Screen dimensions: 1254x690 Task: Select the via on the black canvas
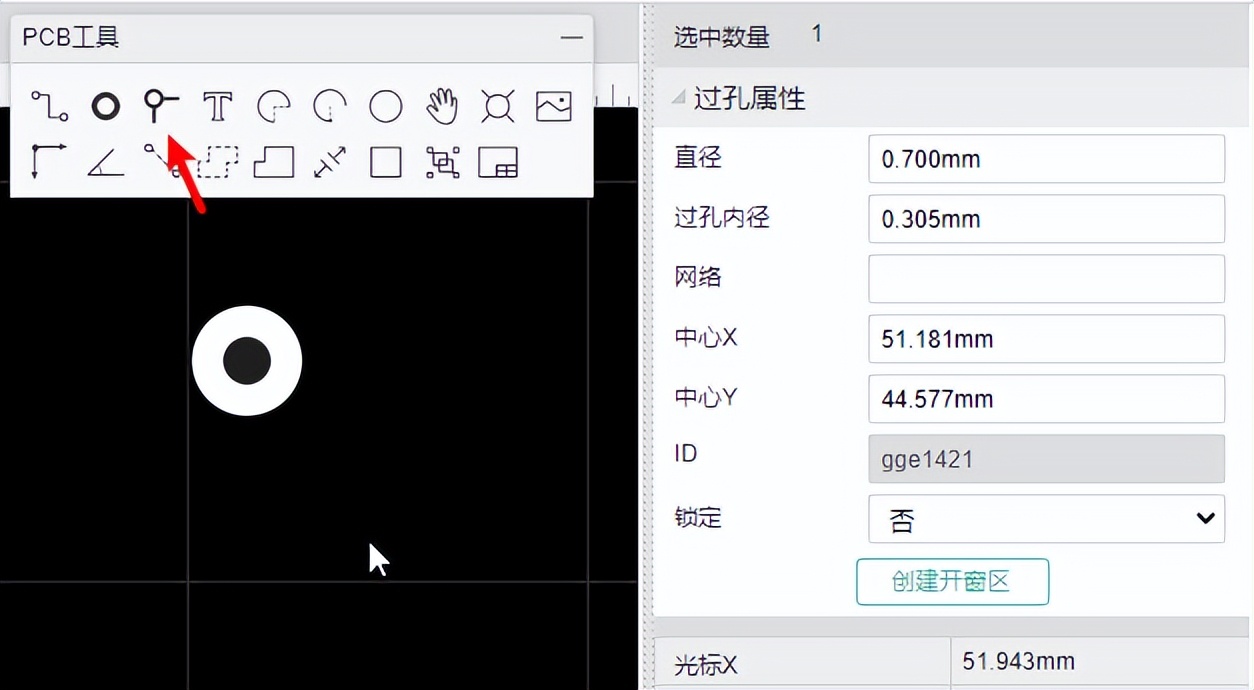coord(247,361)
